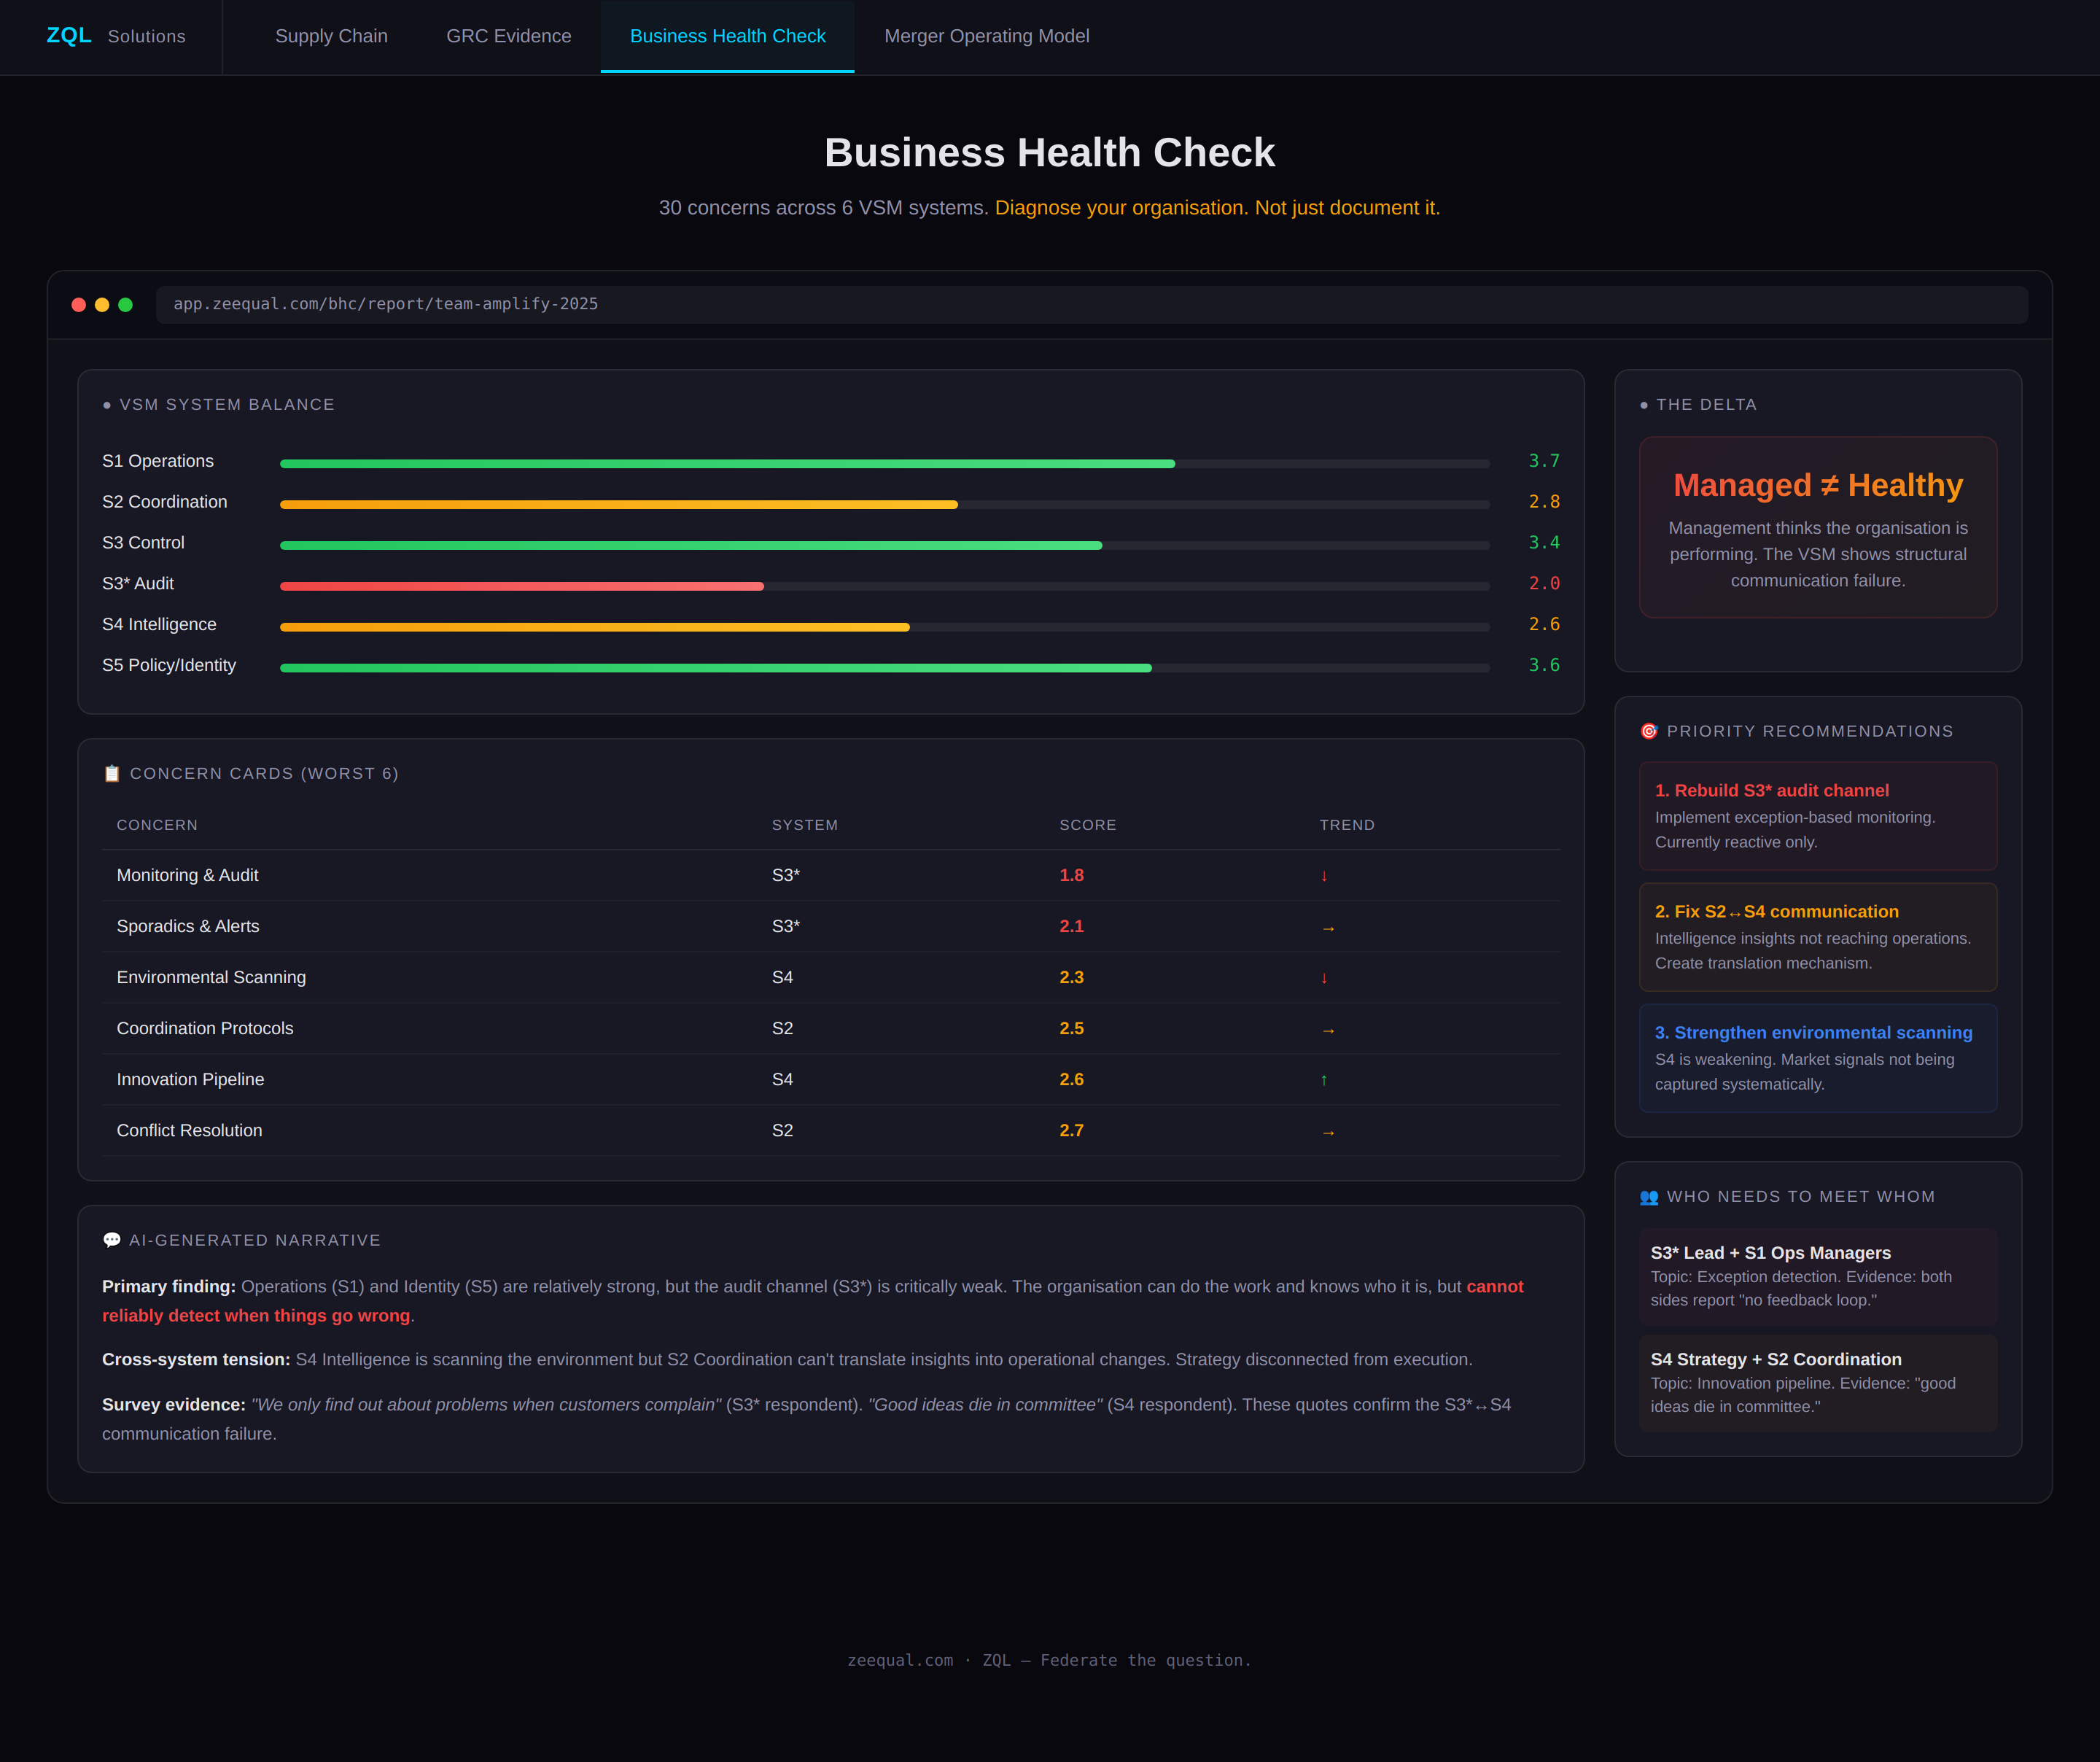Click the up trend arrow for Innovation Pipeline
The image size is (2100, 1762).
click(1324, 1080)
